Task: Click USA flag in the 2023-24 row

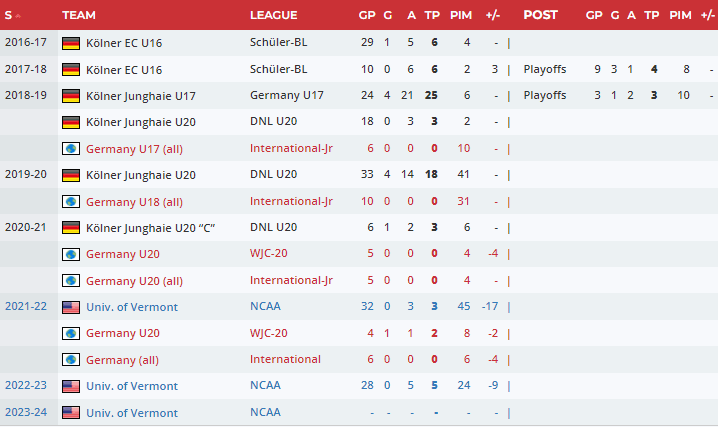Action: click(x=71, y=413)
